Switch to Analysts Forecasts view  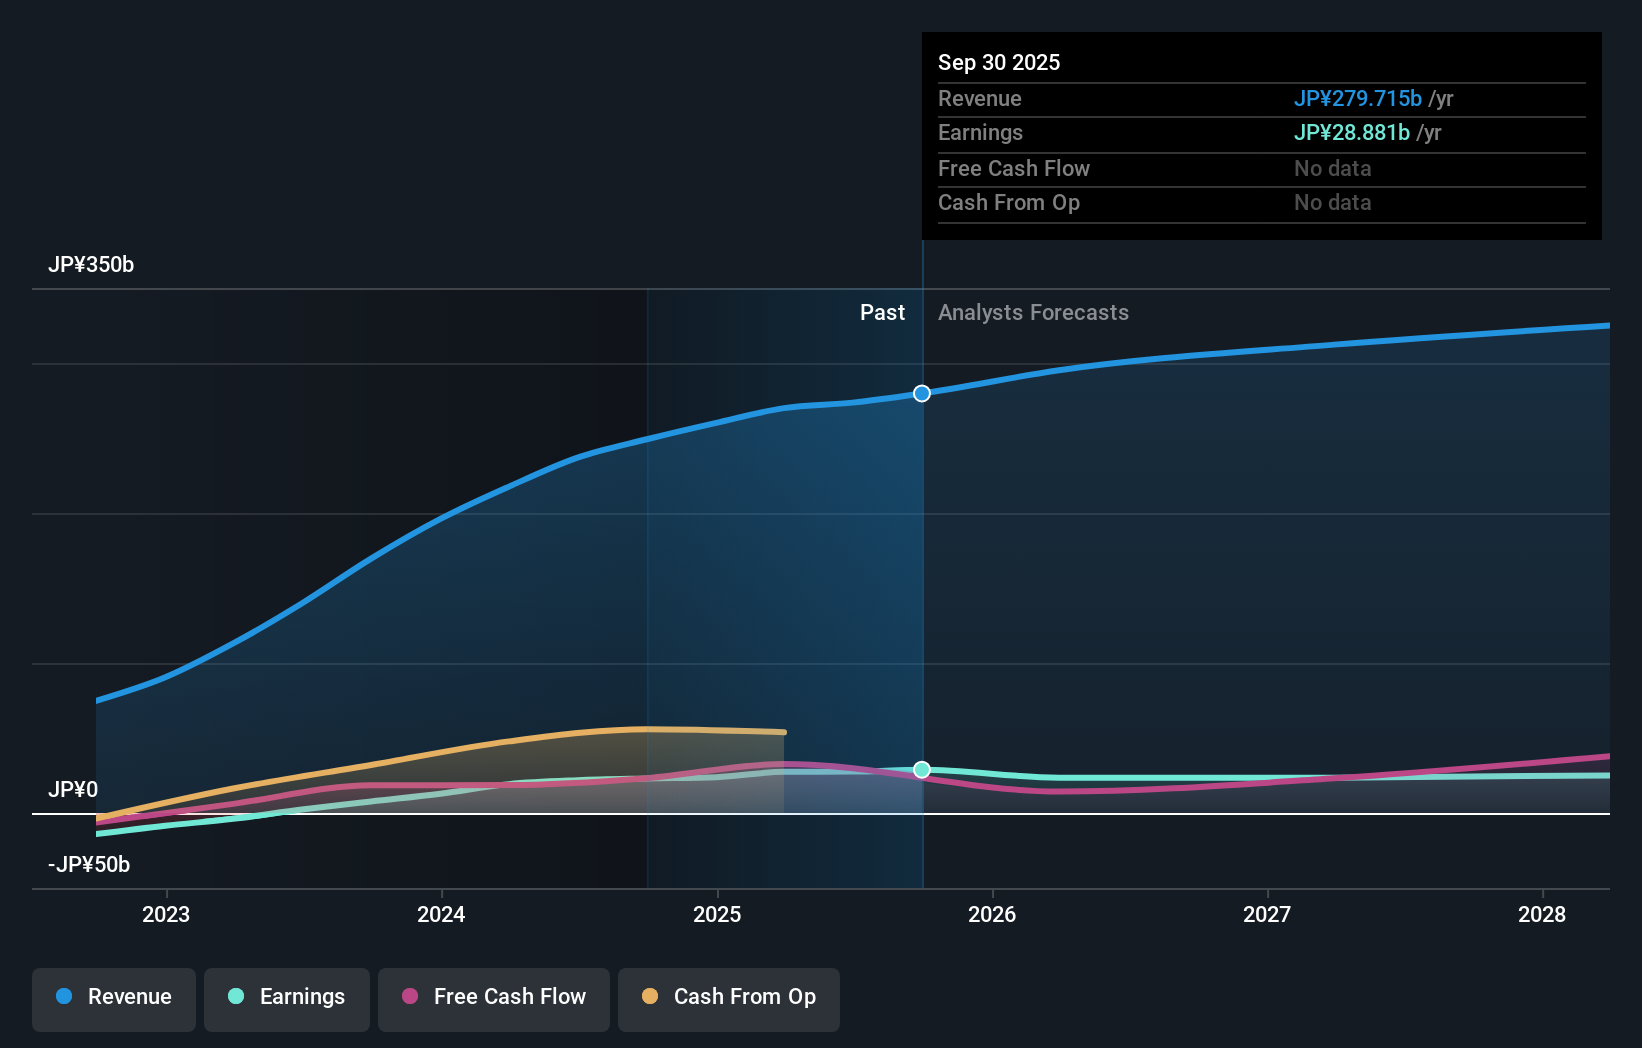(x=1033, y=312)
